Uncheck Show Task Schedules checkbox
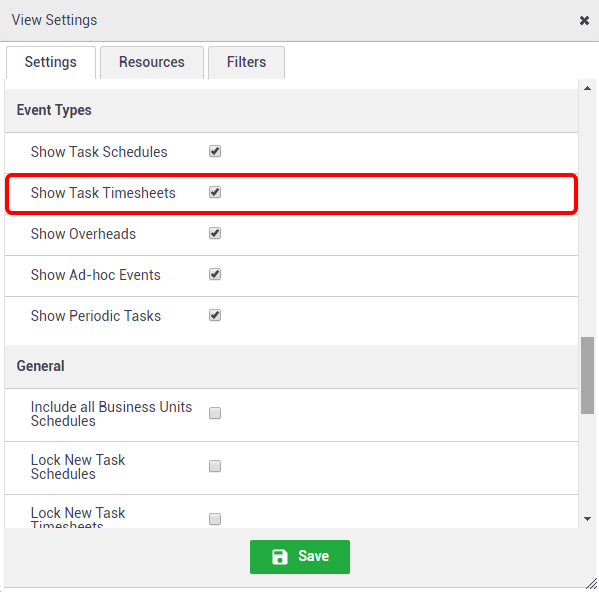 click(215, 151)
